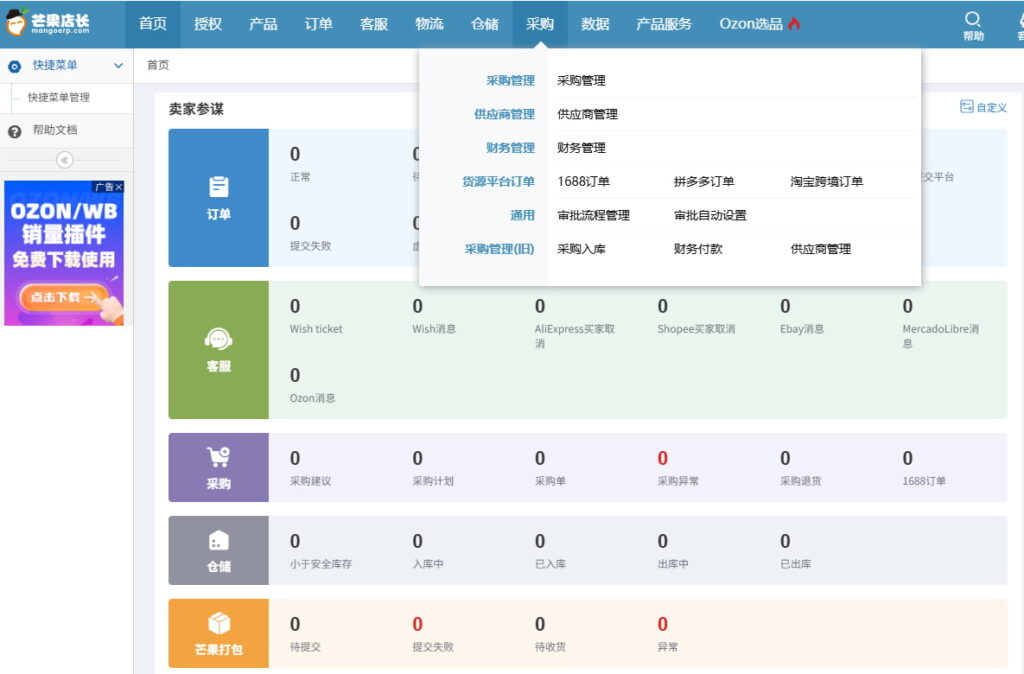Close the OZON/WB advertisement
1024x674 pixels.
pyautogui.click(x=119, y=187)
